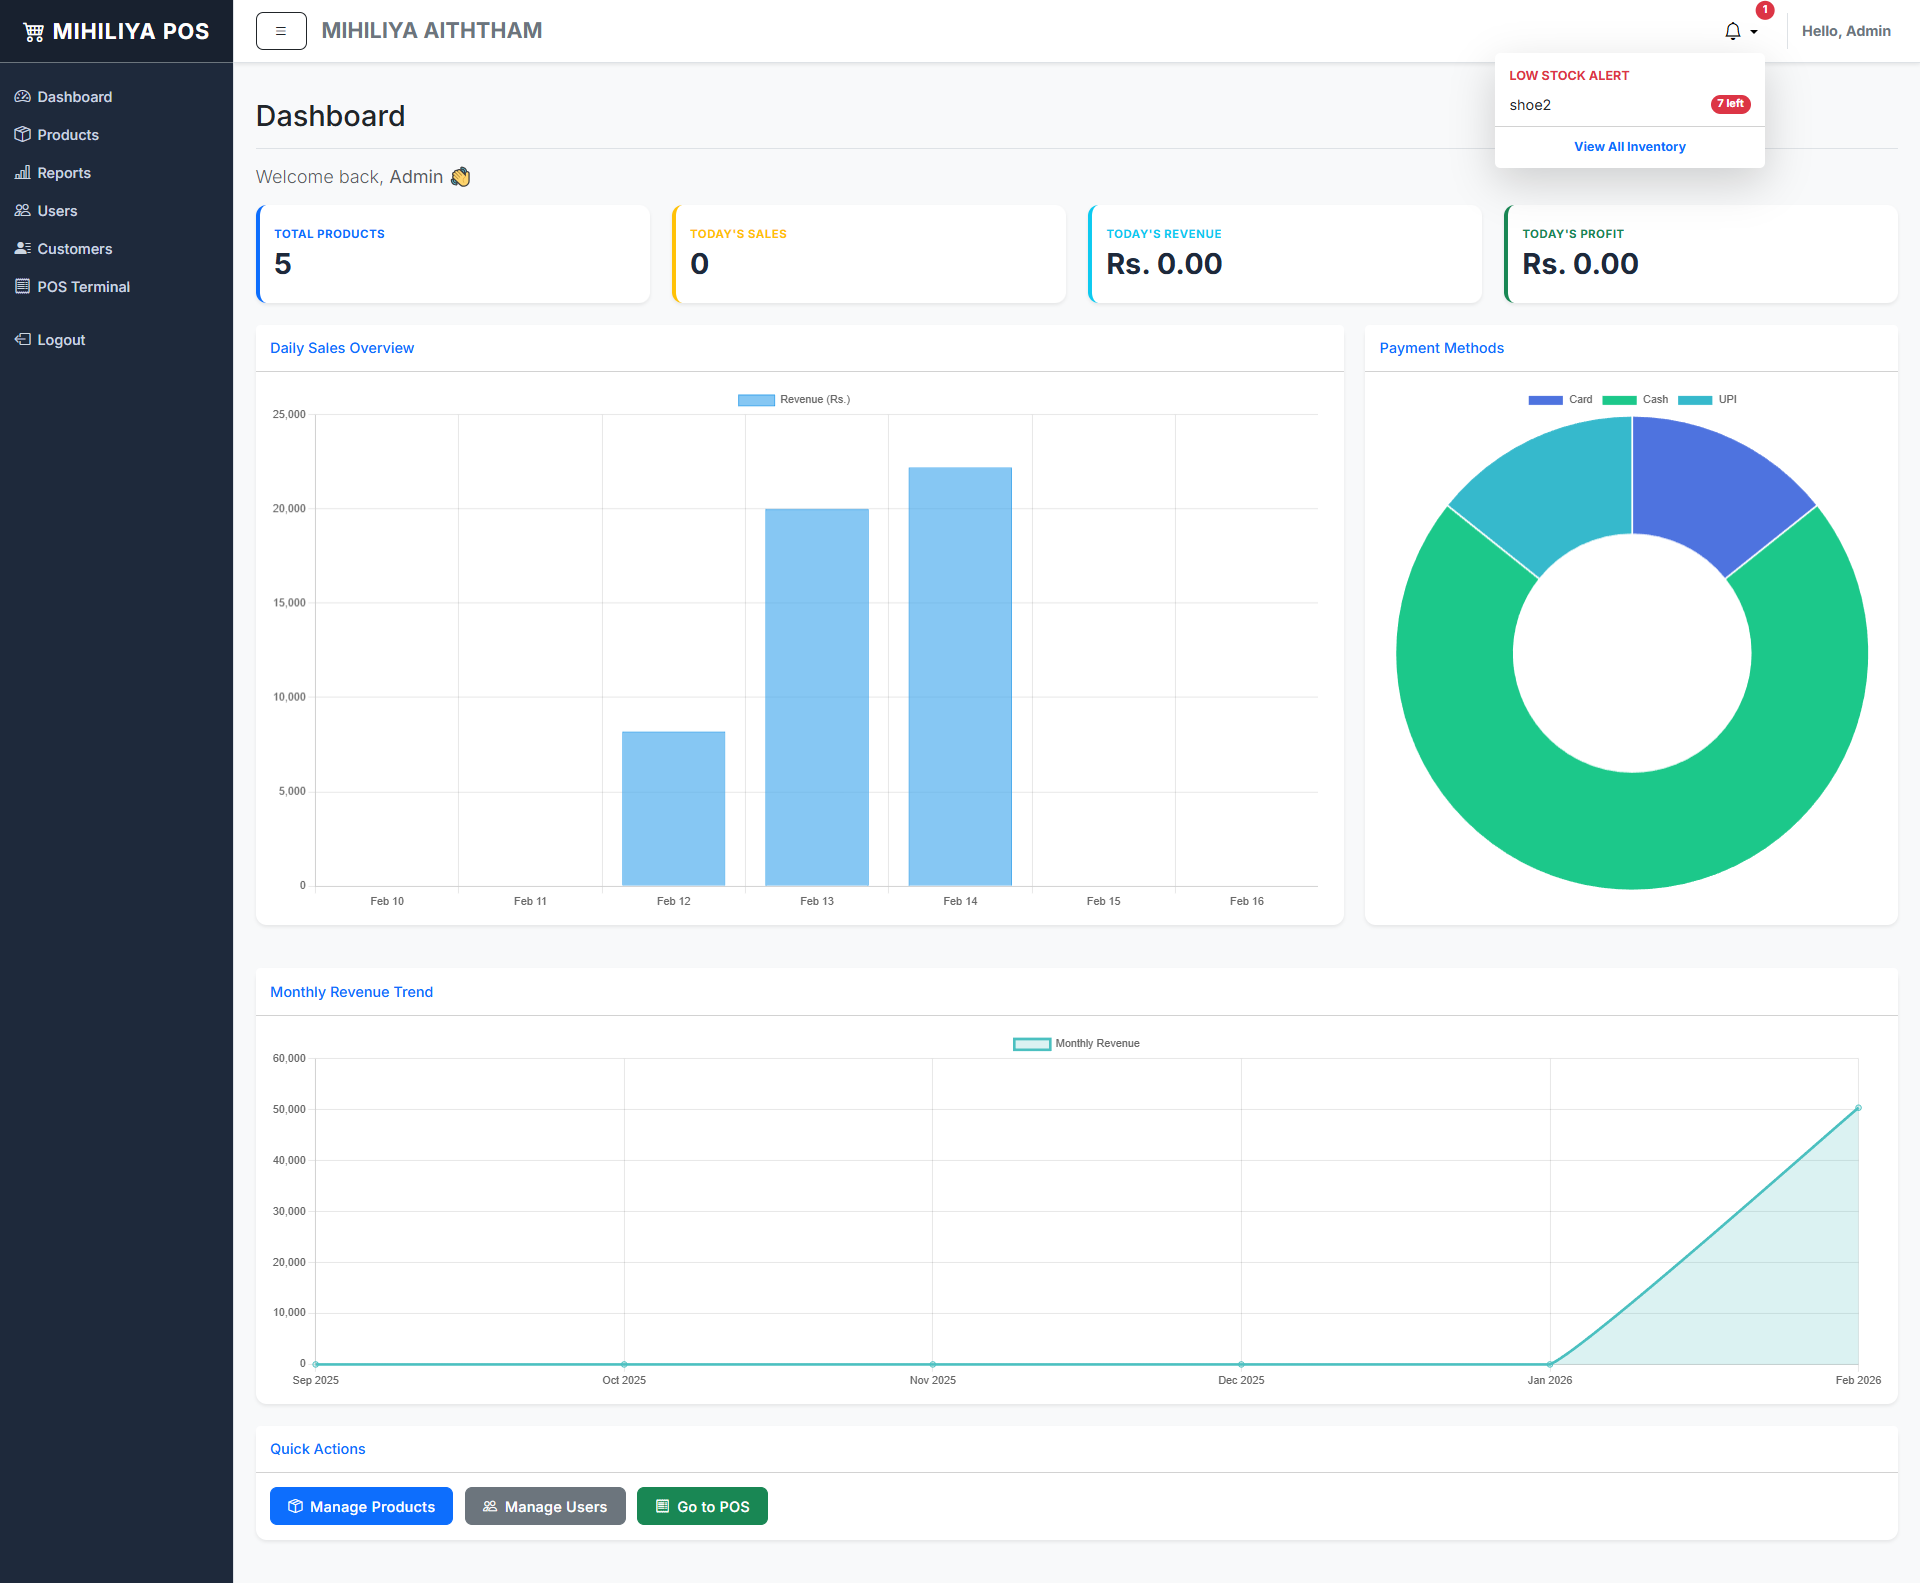Open the Users menu item

(116, 211)
